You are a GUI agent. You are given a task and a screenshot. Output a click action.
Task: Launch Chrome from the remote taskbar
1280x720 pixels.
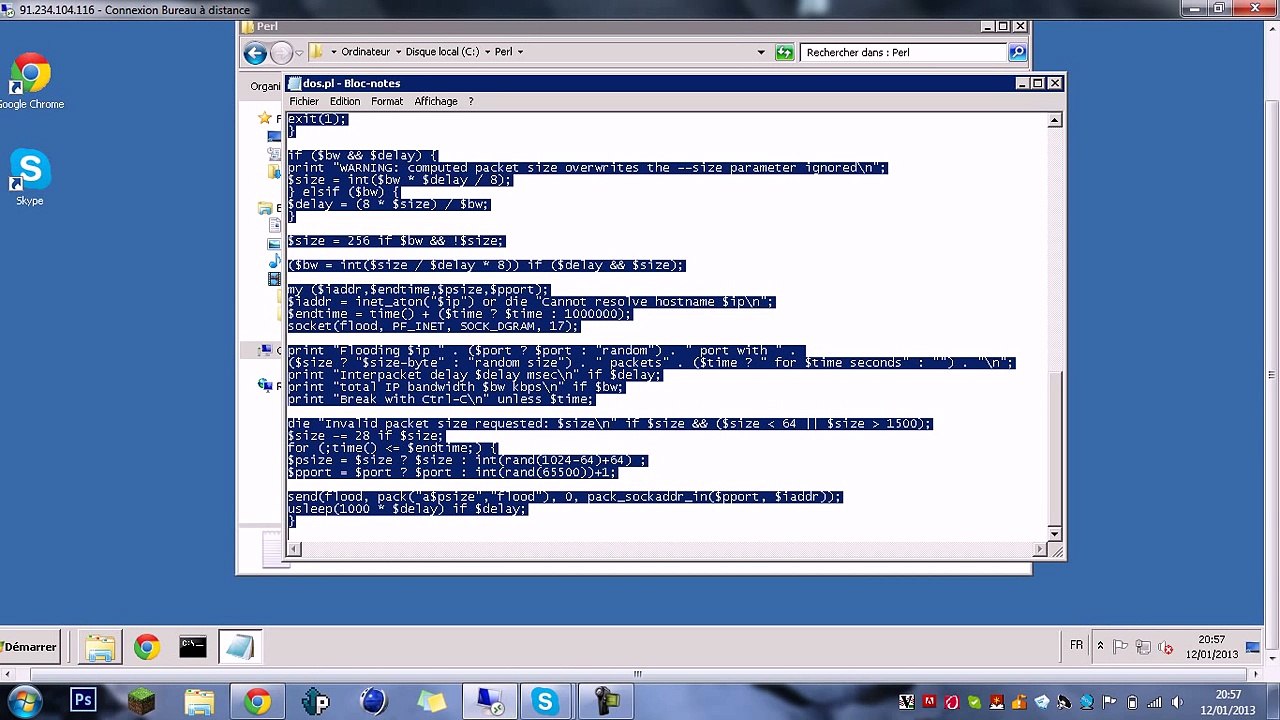(147, 648)
